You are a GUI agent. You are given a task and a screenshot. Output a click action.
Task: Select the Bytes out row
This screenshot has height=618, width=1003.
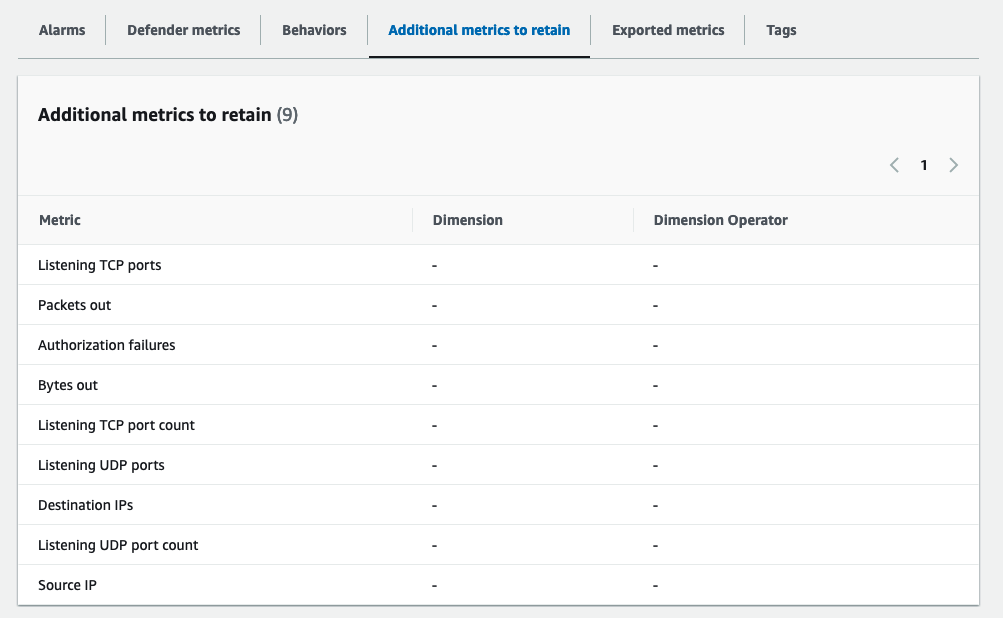(x=67, y=384)
